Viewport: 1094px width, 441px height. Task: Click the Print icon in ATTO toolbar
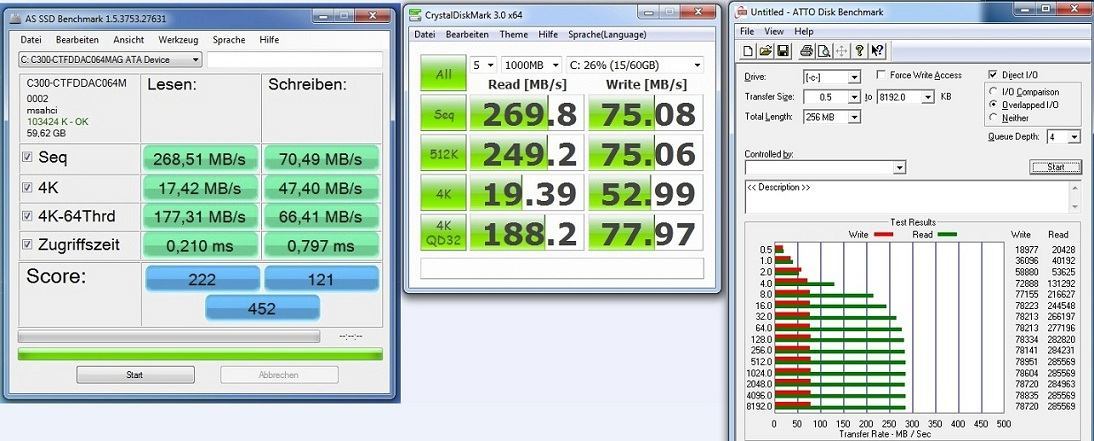[x=807, y=50]
